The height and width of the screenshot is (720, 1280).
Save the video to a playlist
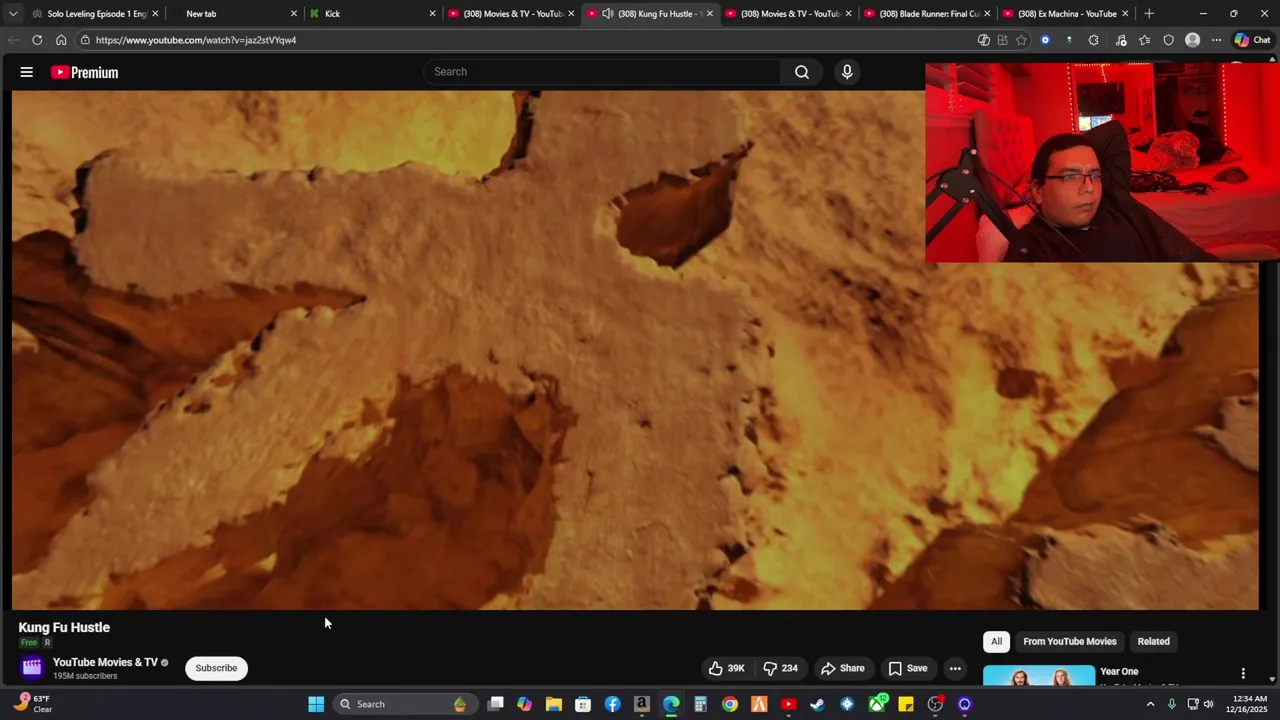pos(908,668)
